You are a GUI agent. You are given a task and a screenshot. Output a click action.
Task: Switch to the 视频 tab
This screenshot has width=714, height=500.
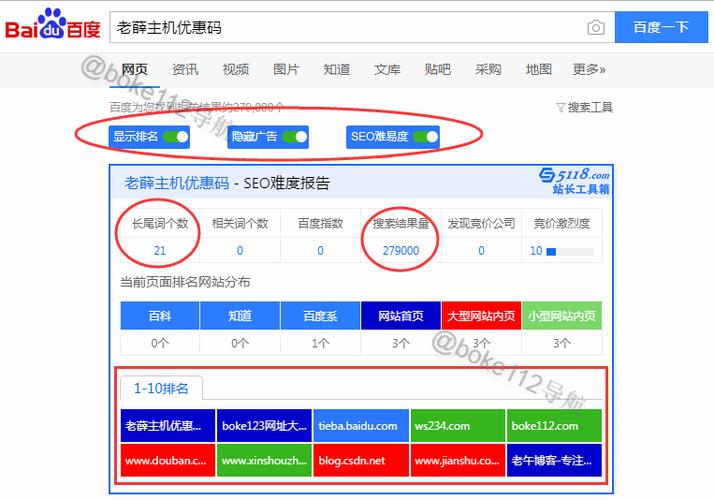[235, 69]
